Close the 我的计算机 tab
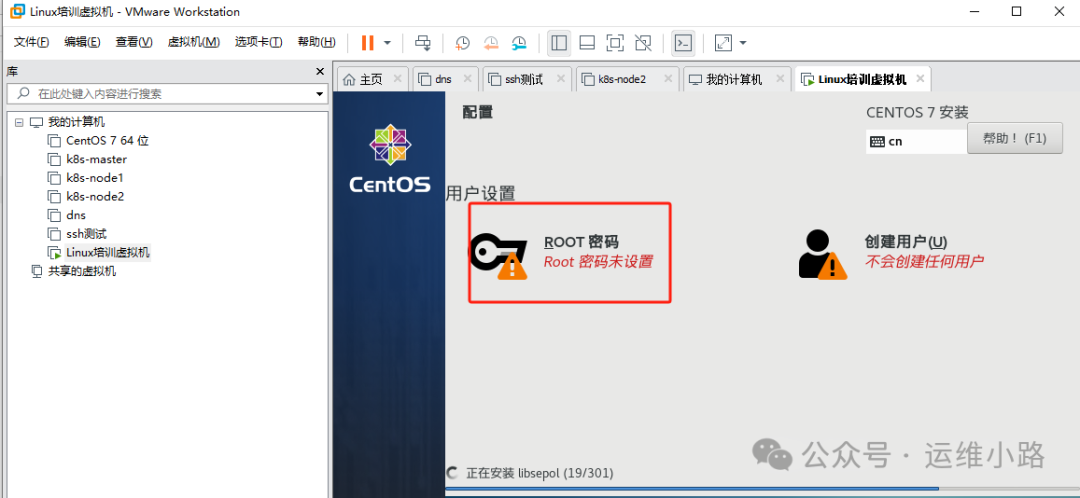The height and width of the screenshot is (498, 1080). coord(780,78)
